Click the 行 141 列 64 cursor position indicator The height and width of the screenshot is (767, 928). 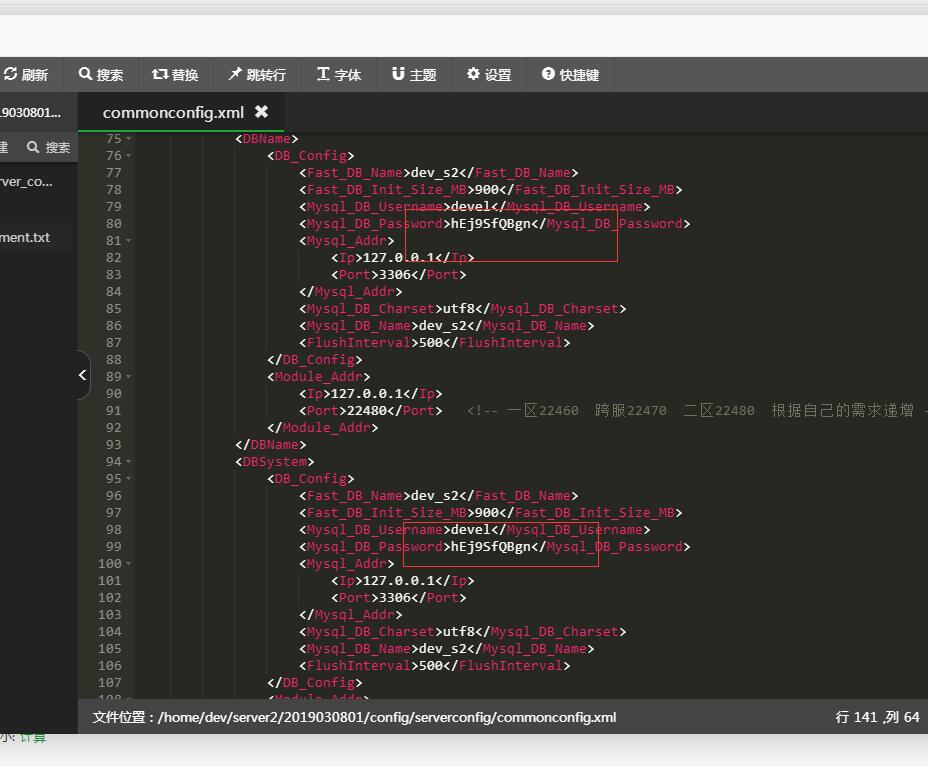click(x=877, y=717)
